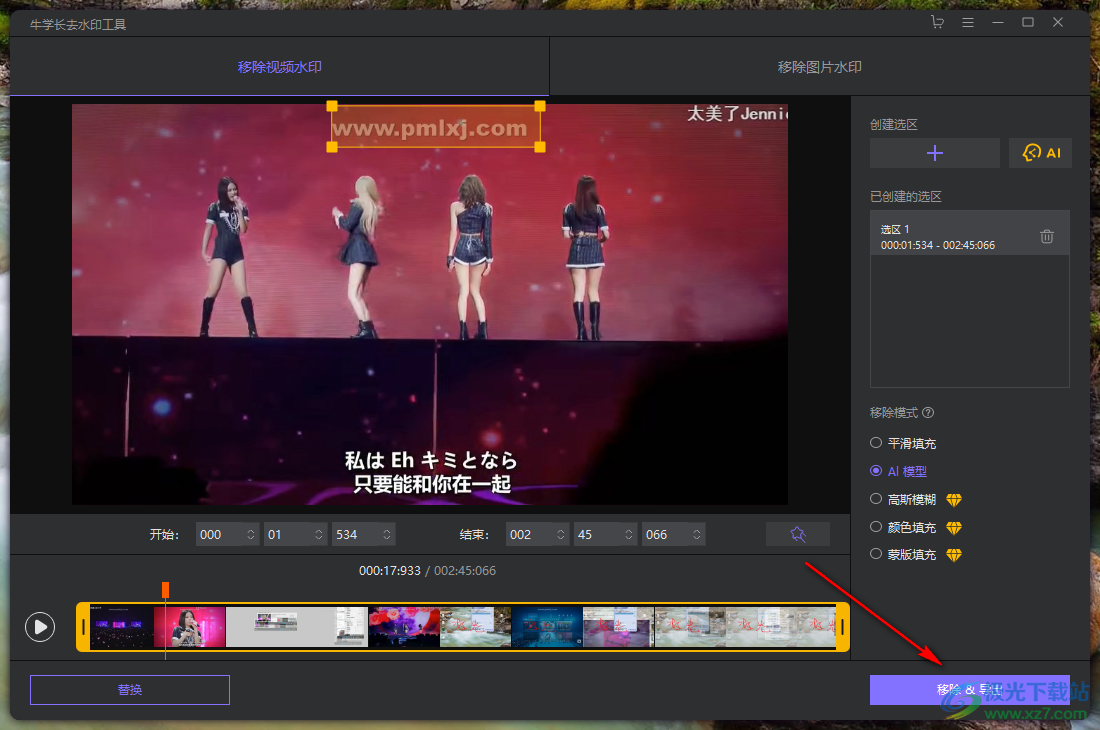Adjust start minutes spinner arrows
Image resolution: width=1100 pixels, height=730 pixels.
click(x=251, y=534)
